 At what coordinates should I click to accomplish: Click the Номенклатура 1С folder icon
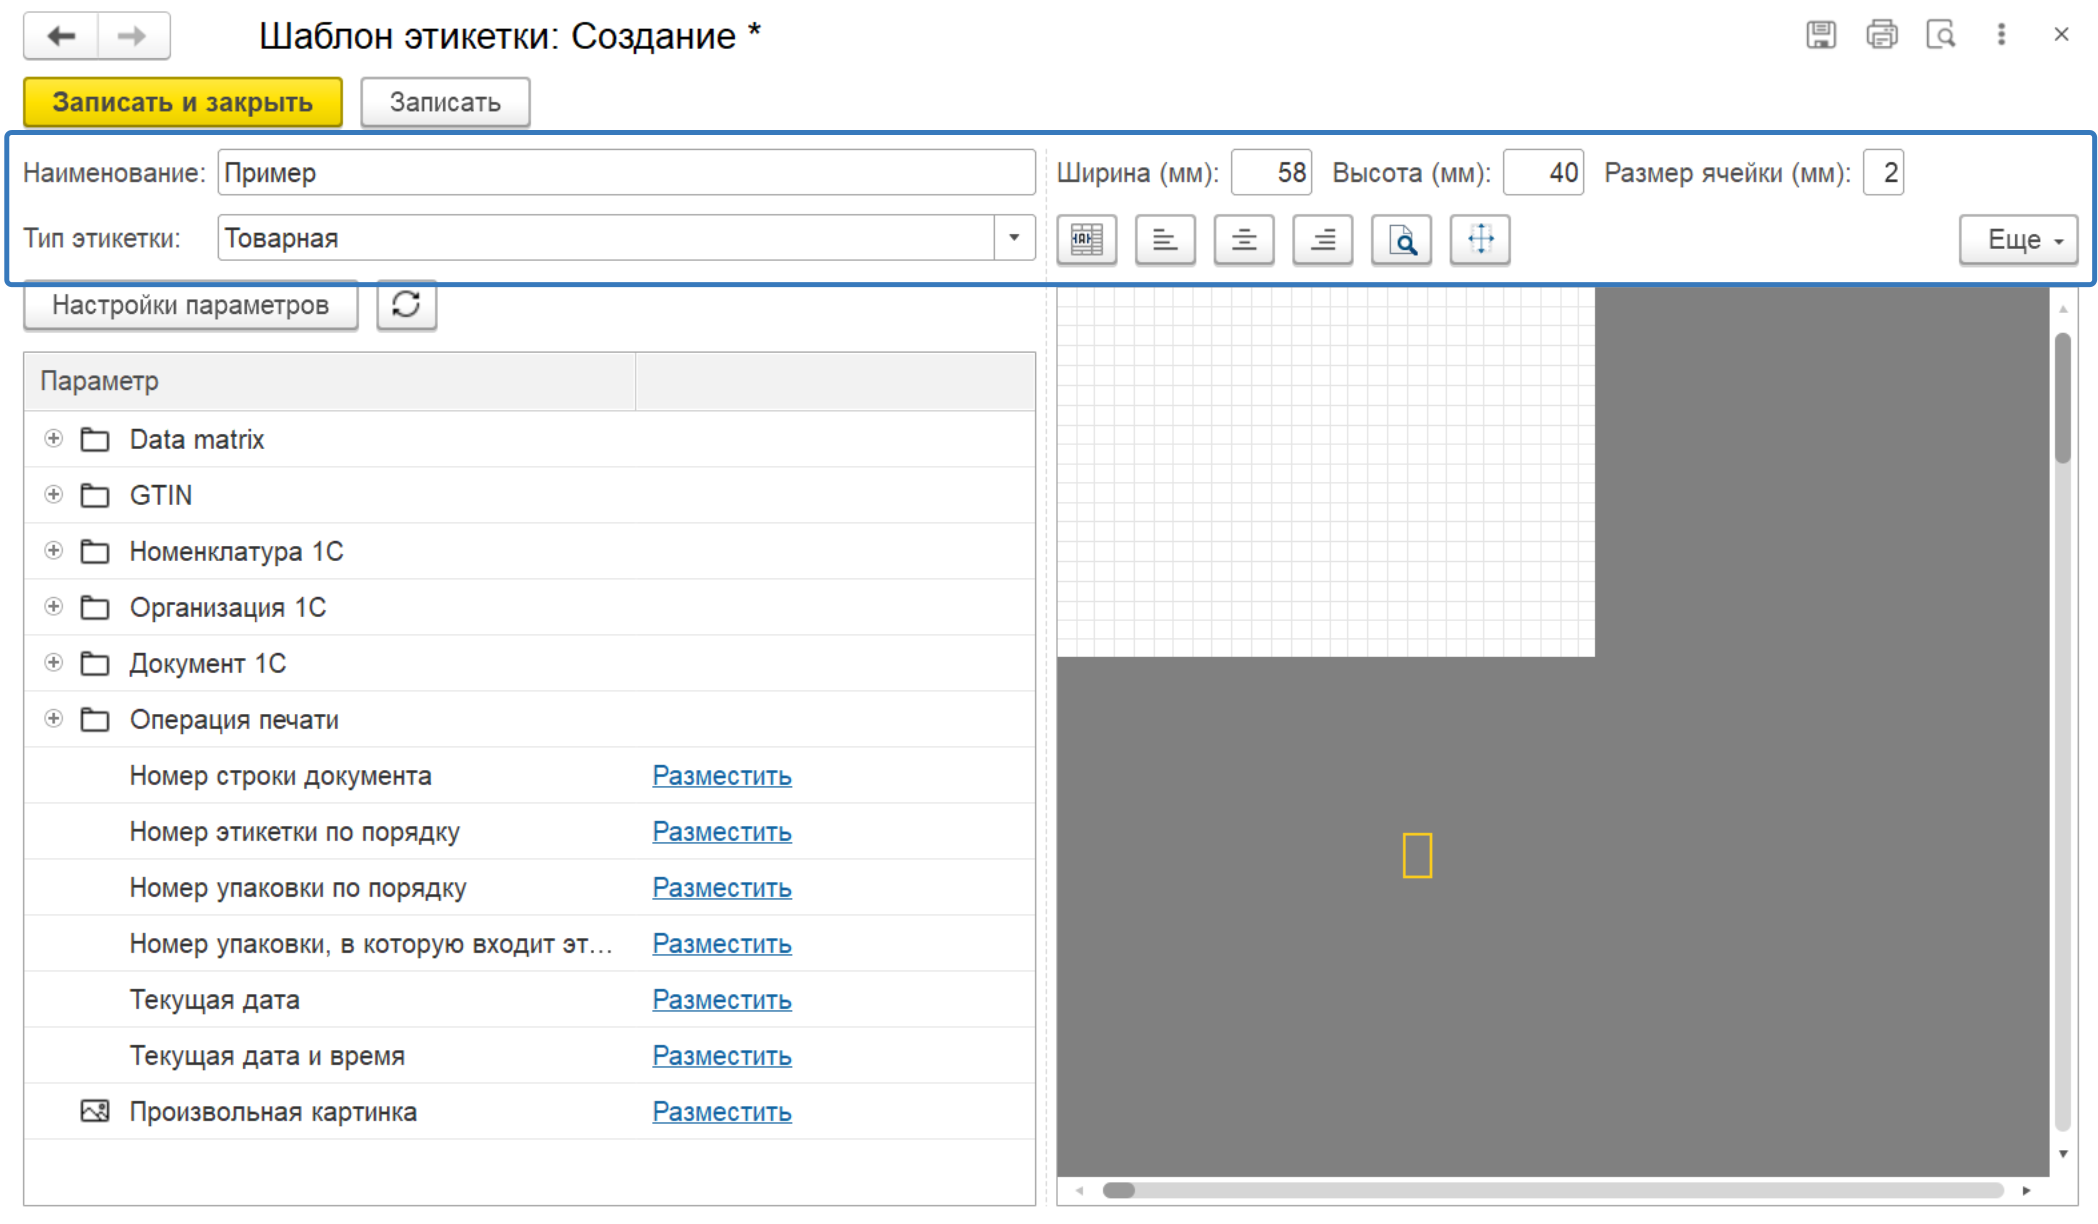click(95, 552)
